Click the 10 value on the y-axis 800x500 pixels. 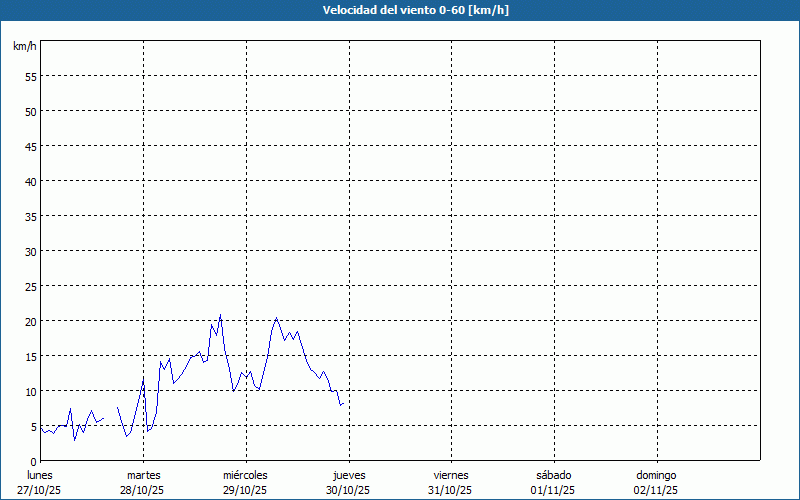tap(30, 391)
